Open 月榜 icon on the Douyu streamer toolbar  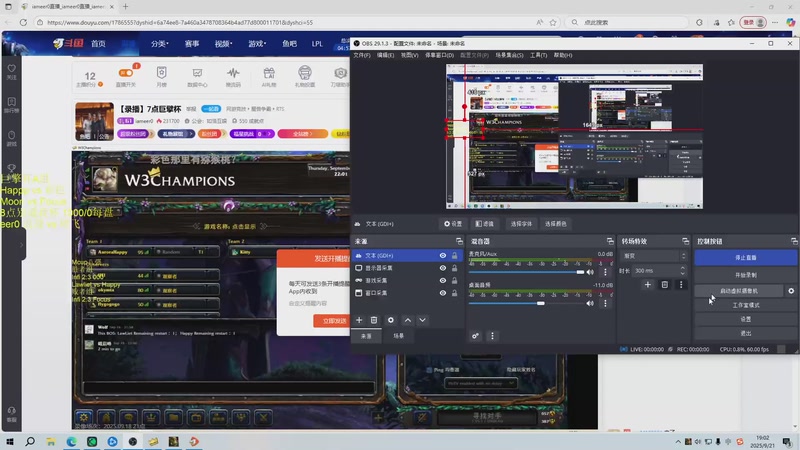[161, 77]
